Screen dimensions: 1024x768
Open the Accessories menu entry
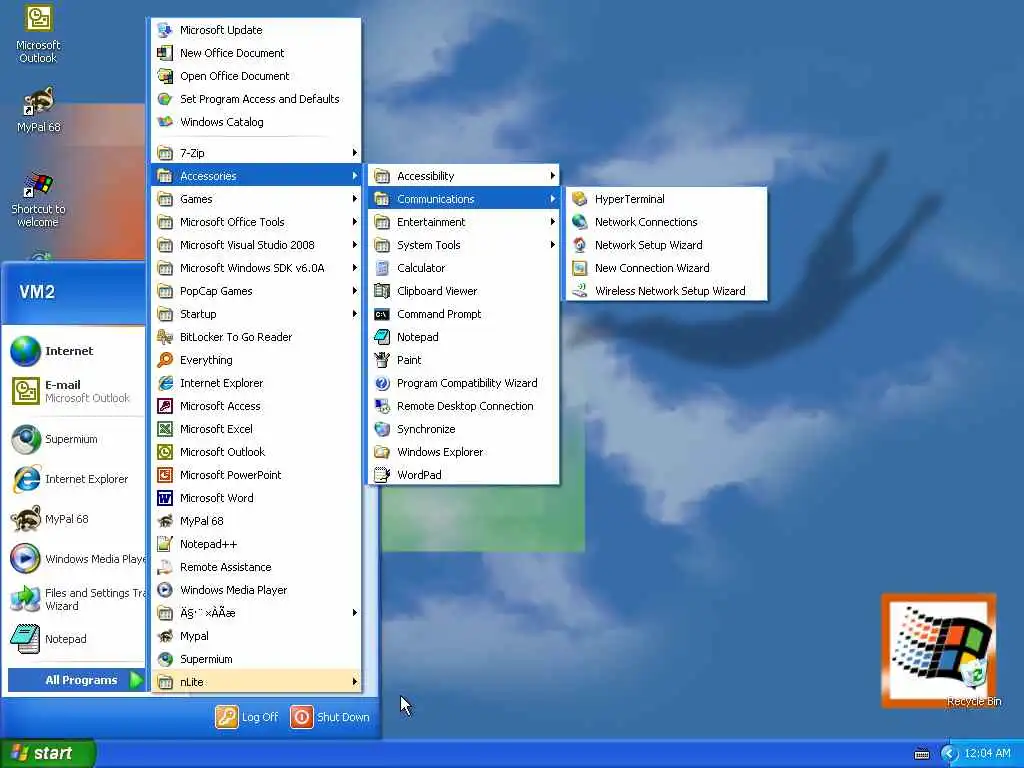(256, 176)
